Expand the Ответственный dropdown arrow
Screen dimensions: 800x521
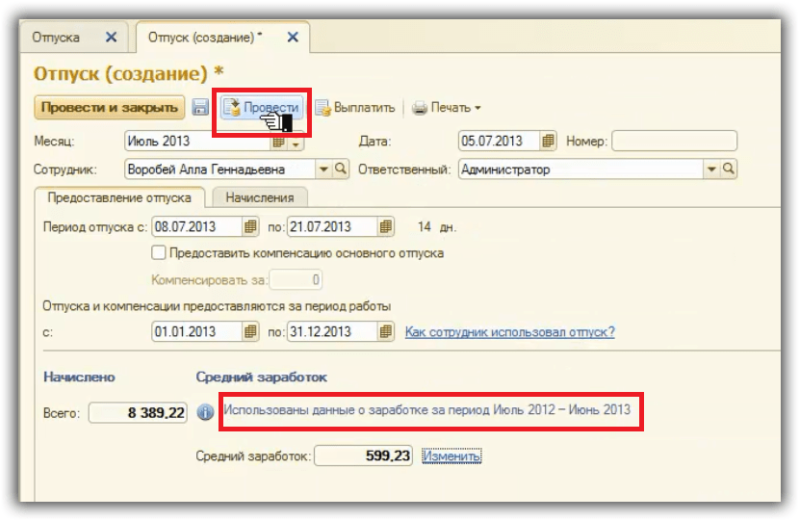click(711, 169)
